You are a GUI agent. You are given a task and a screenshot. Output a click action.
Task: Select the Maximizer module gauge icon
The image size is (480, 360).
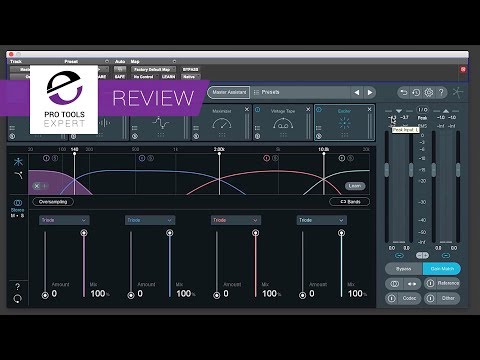click(222, 124)
